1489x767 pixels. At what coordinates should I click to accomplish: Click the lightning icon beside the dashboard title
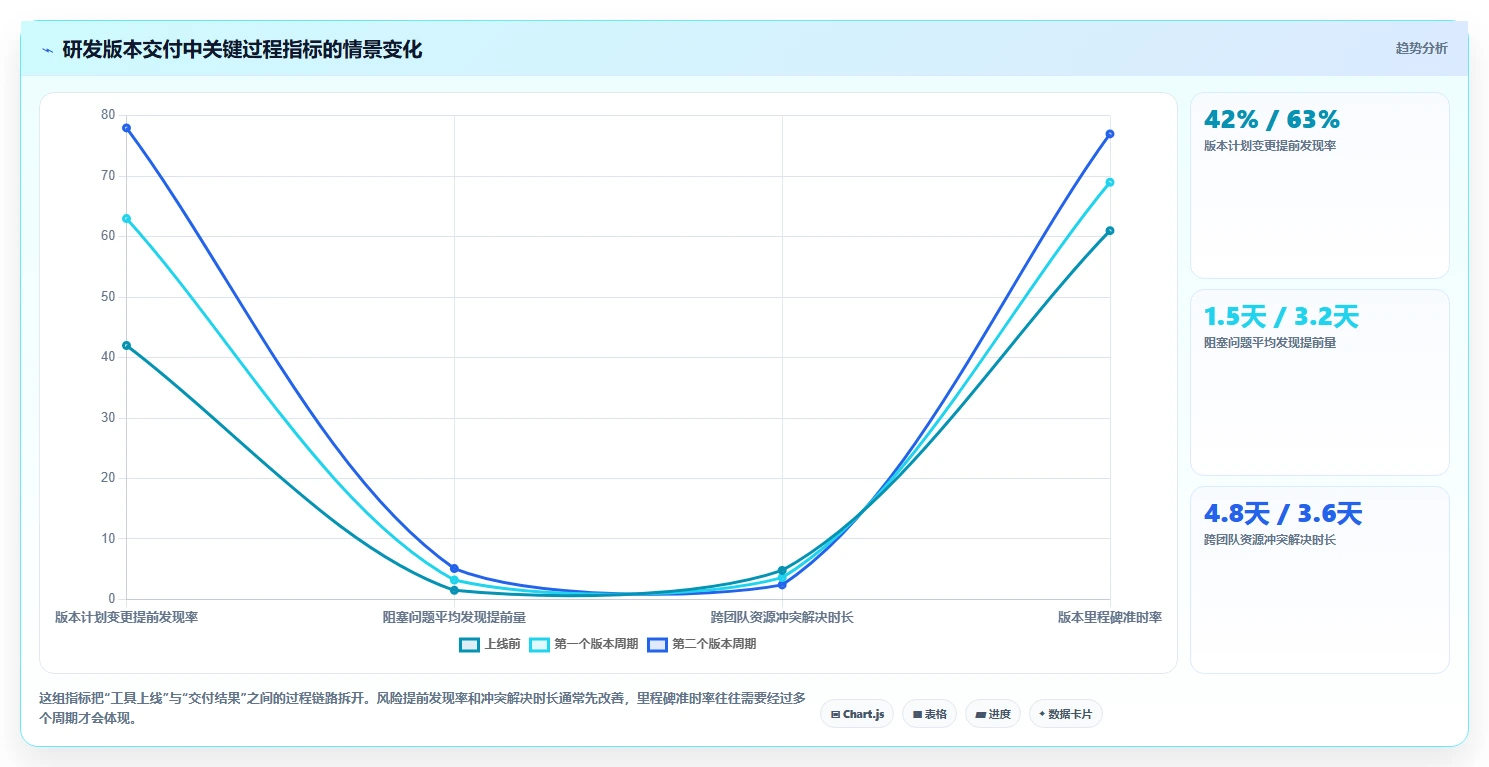(47, 50)
